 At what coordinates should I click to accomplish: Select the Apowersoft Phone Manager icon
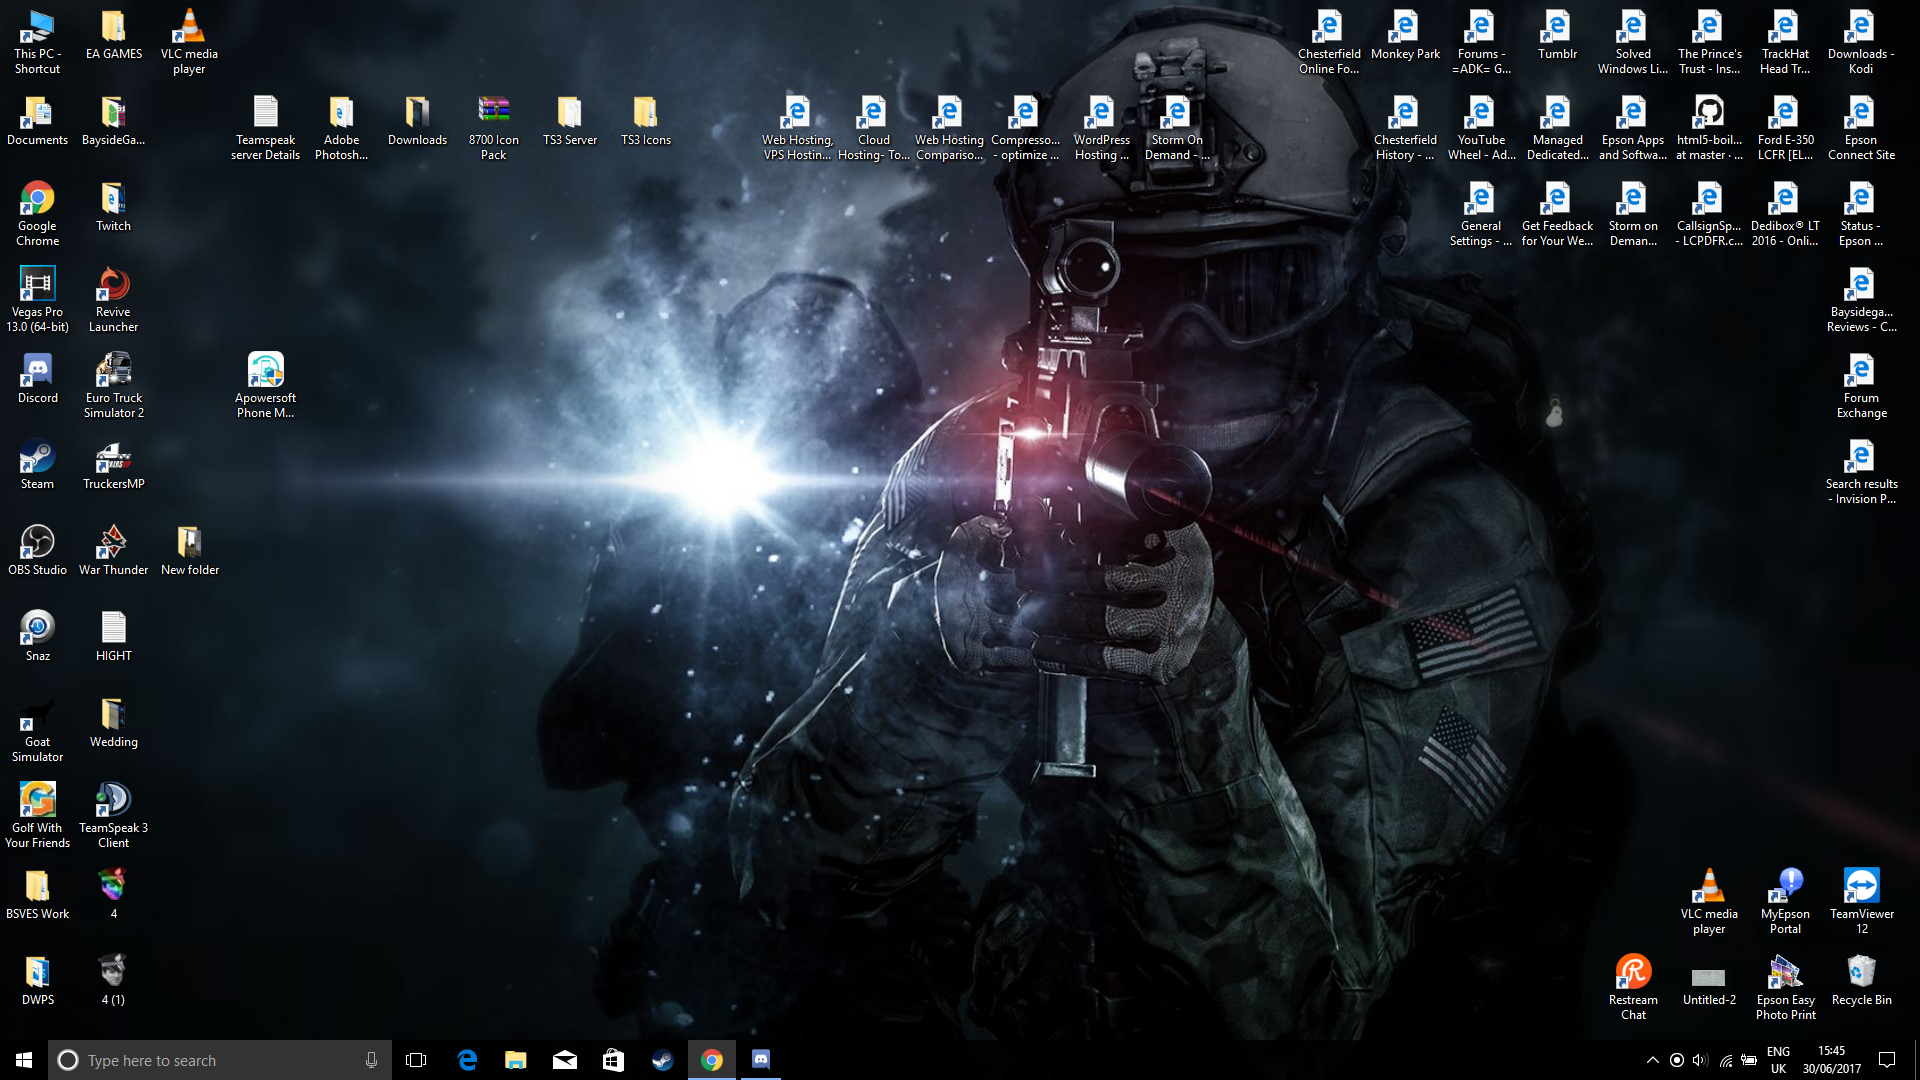point(265,385)
